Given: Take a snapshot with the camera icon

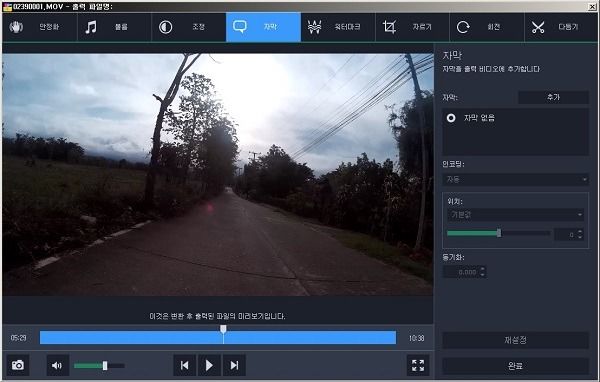Looking at the screenshot, I should point(18,365).
